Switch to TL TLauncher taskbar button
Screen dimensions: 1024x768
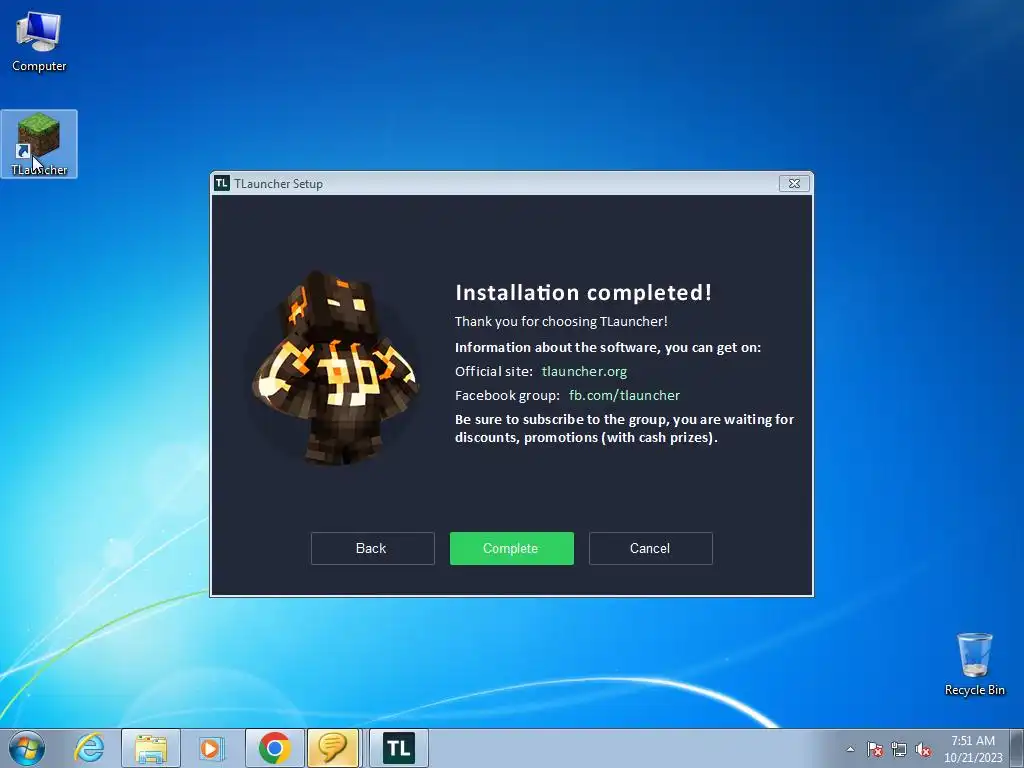399,748
